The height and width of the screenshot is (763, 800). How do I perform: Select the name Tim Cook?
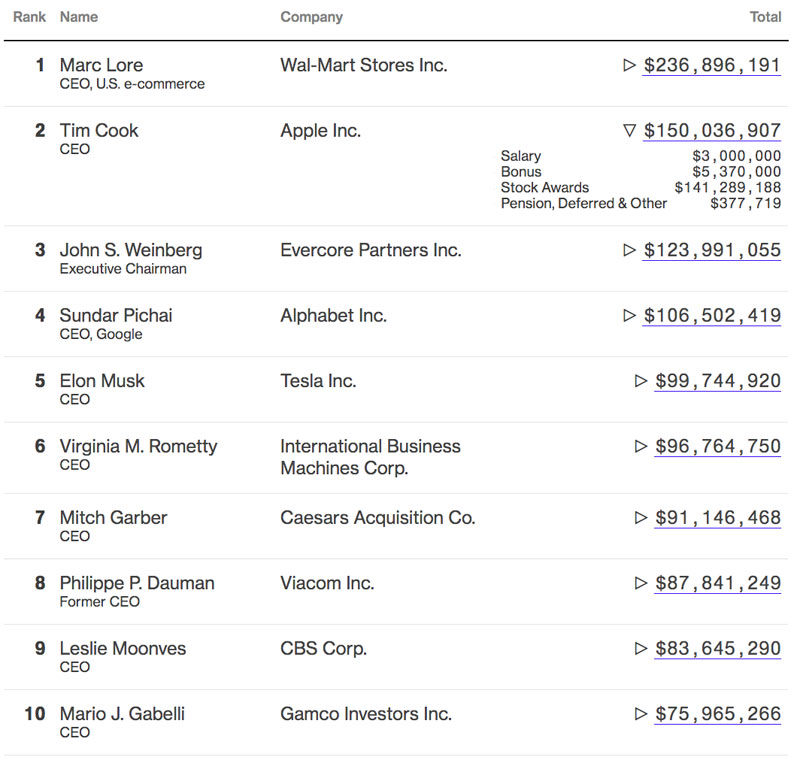click(x=99, y=131)
